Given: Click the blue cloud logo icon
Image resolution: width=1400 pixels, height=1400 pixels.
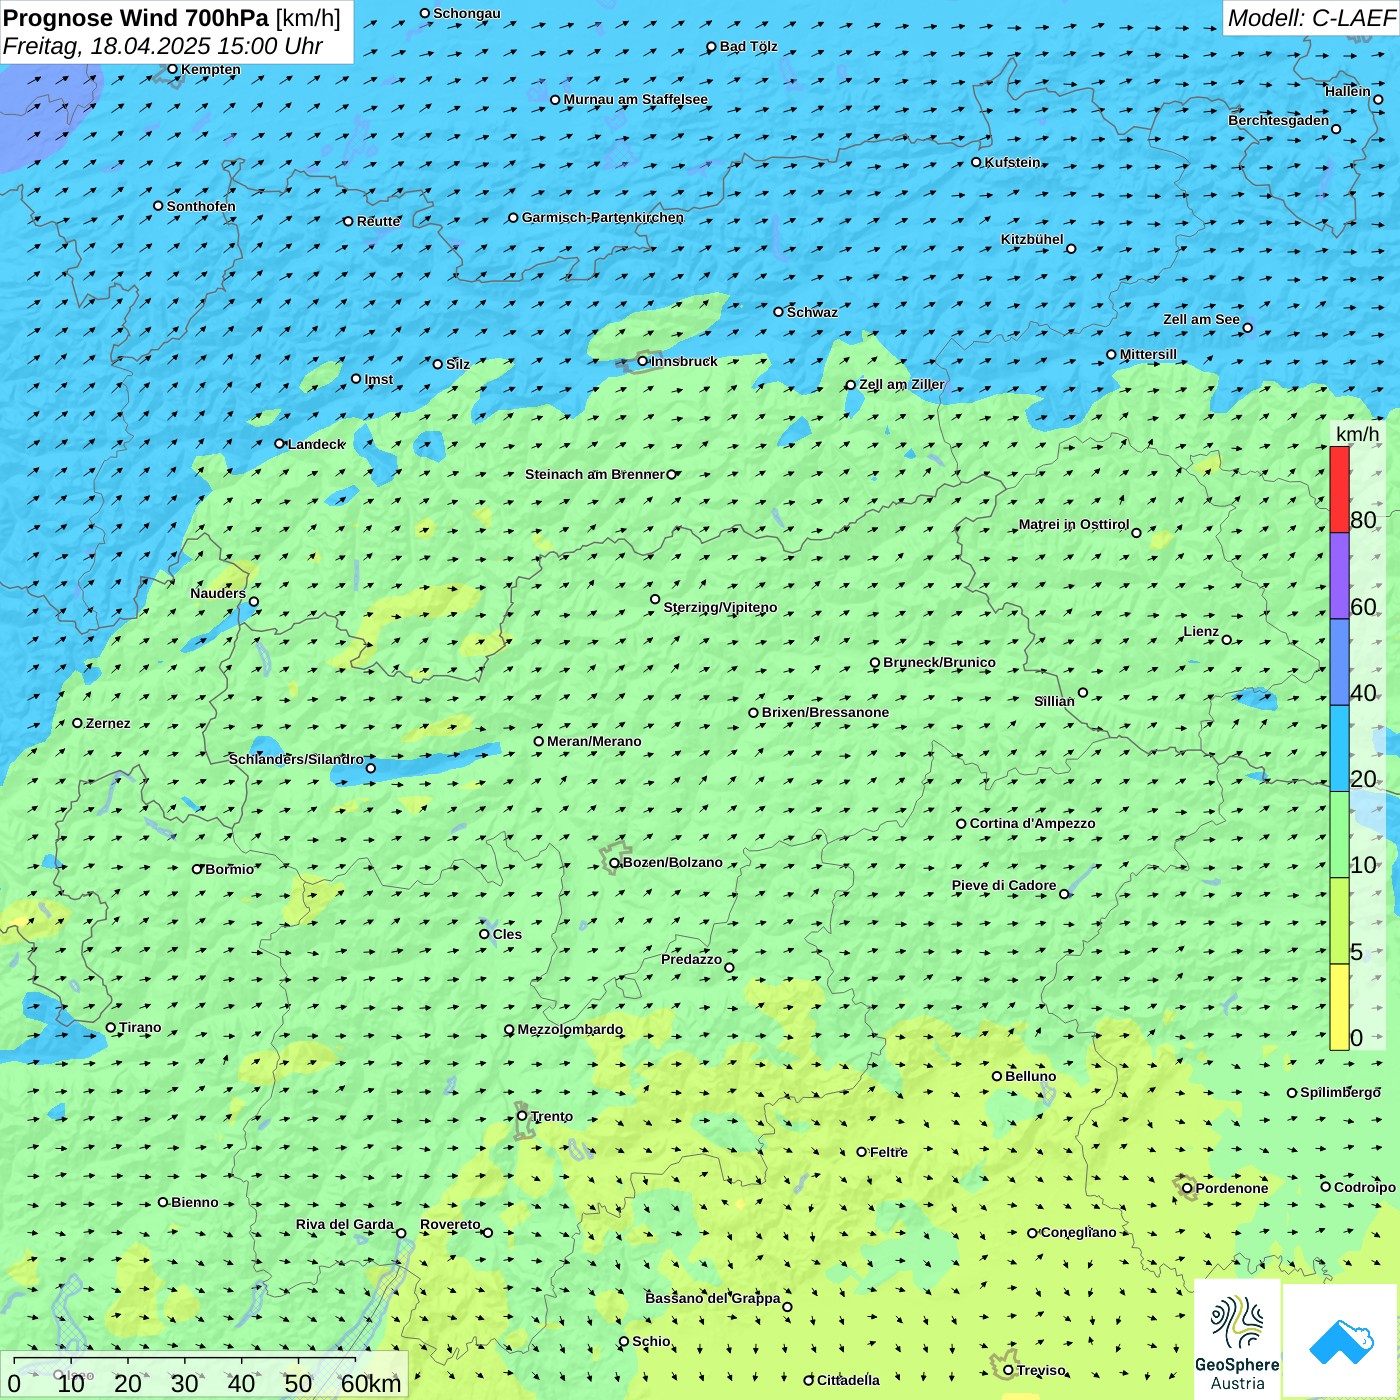Looking at the screenshot, I should (1340, 1341).
